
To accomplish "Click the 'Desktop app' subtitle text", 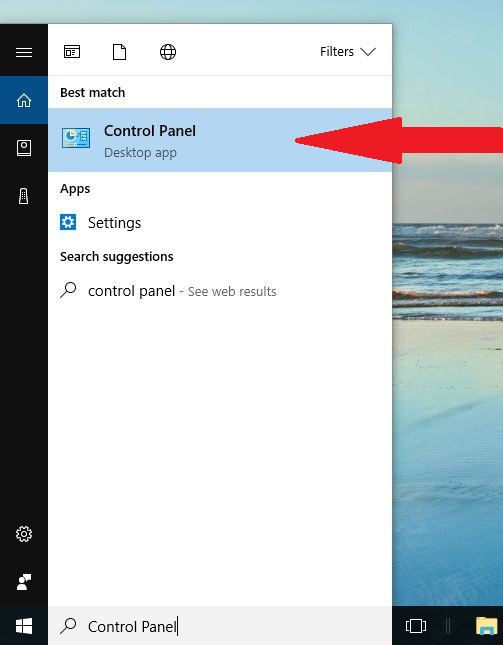I will click(140, 153).
